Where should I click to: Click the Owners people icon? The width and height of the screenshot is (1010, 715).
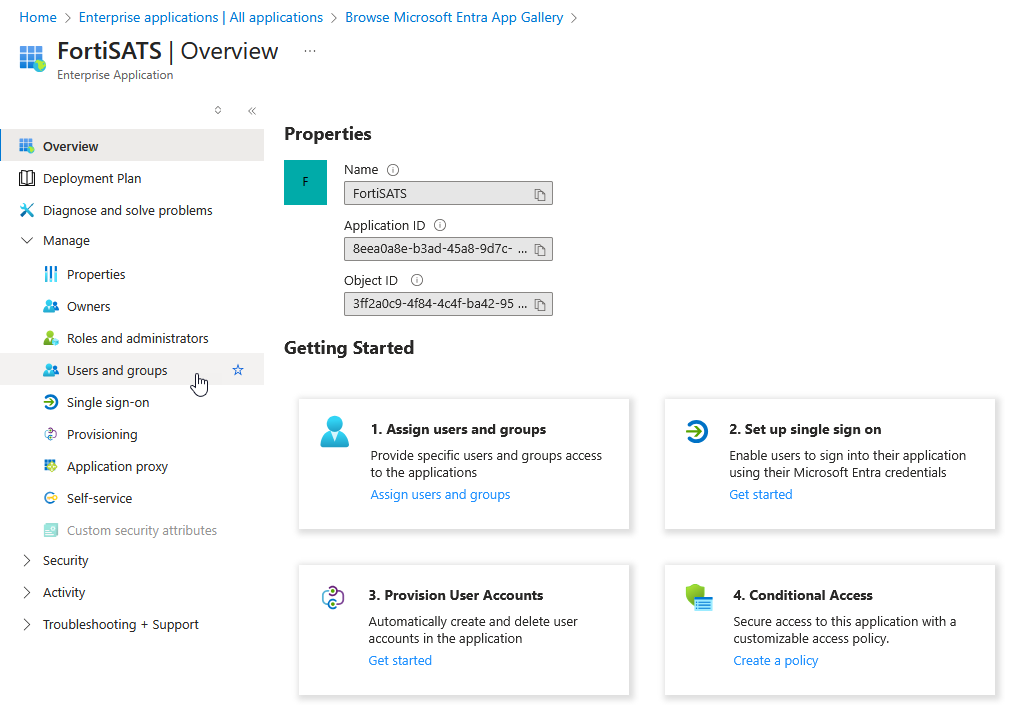tap(50, 306)
